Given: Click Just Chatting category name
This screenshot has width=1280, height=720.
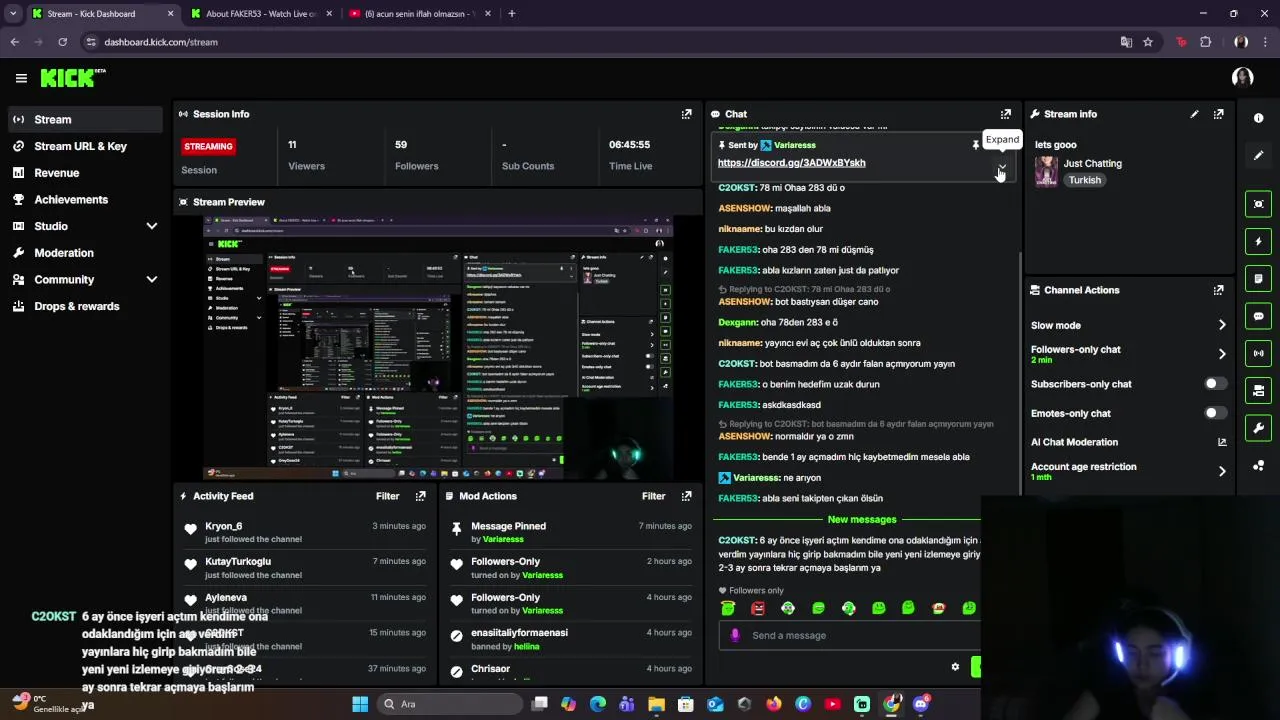Looking at the screenshot, I should click(1092, 163).
